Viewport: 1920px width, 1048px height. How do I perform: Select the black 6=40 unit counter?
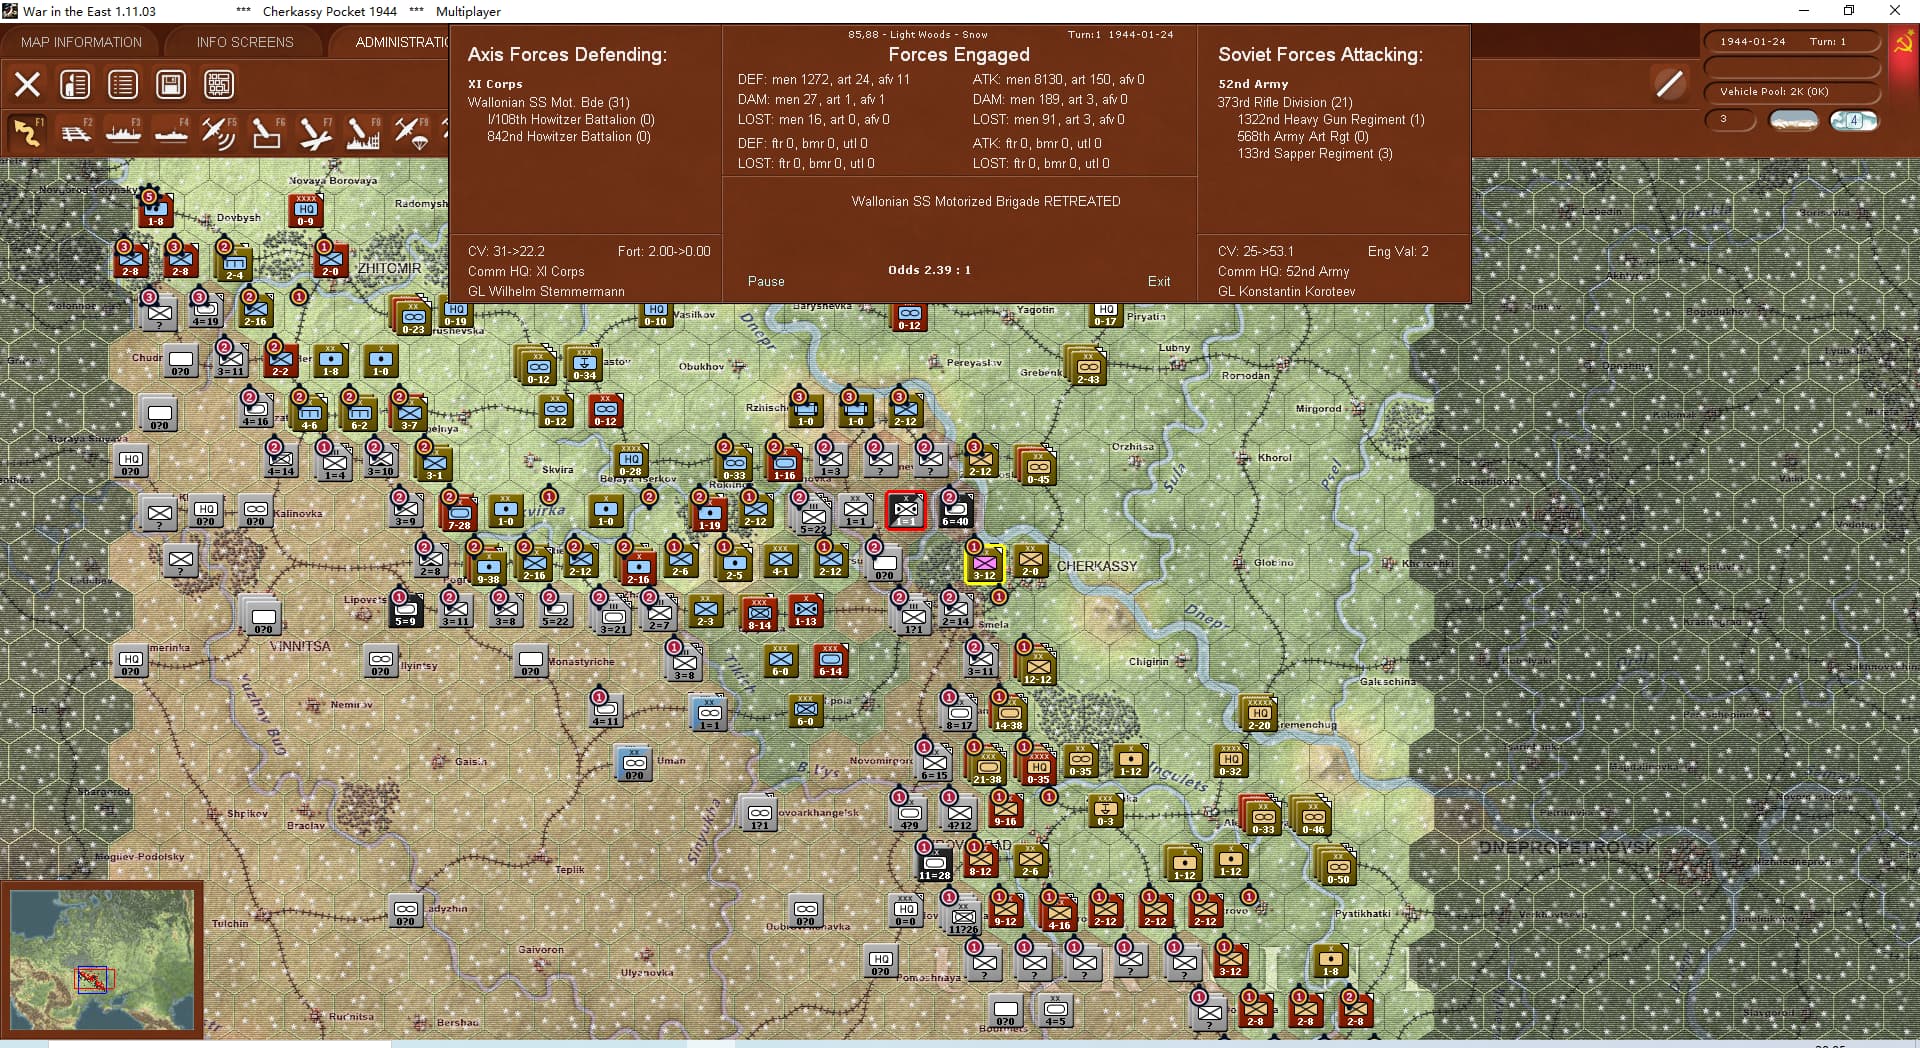[x=955, y=510]
